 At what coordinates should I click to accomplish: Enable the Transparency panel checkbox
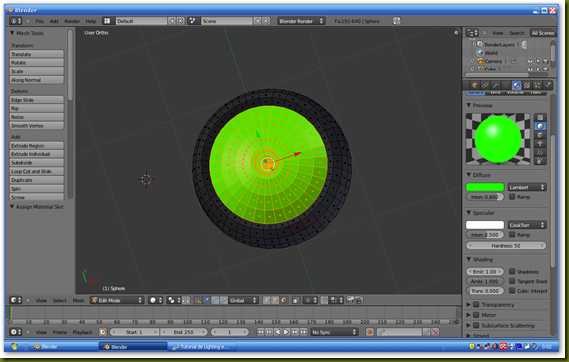(x=476, y=304)
